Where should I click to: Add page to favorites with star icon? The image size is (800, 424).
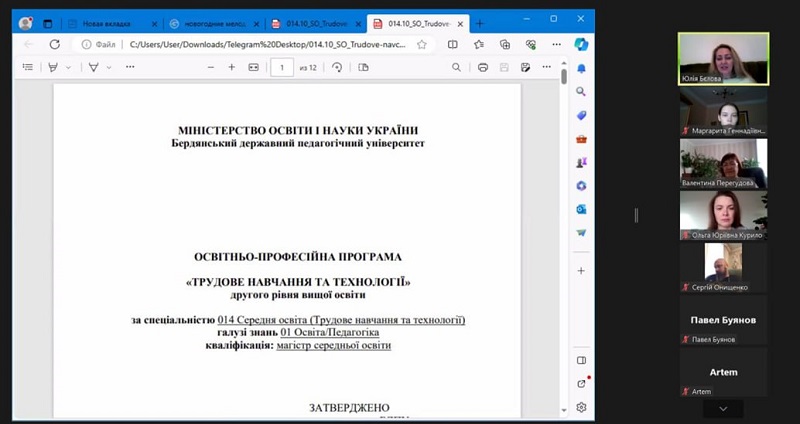[x=421, y=44]
